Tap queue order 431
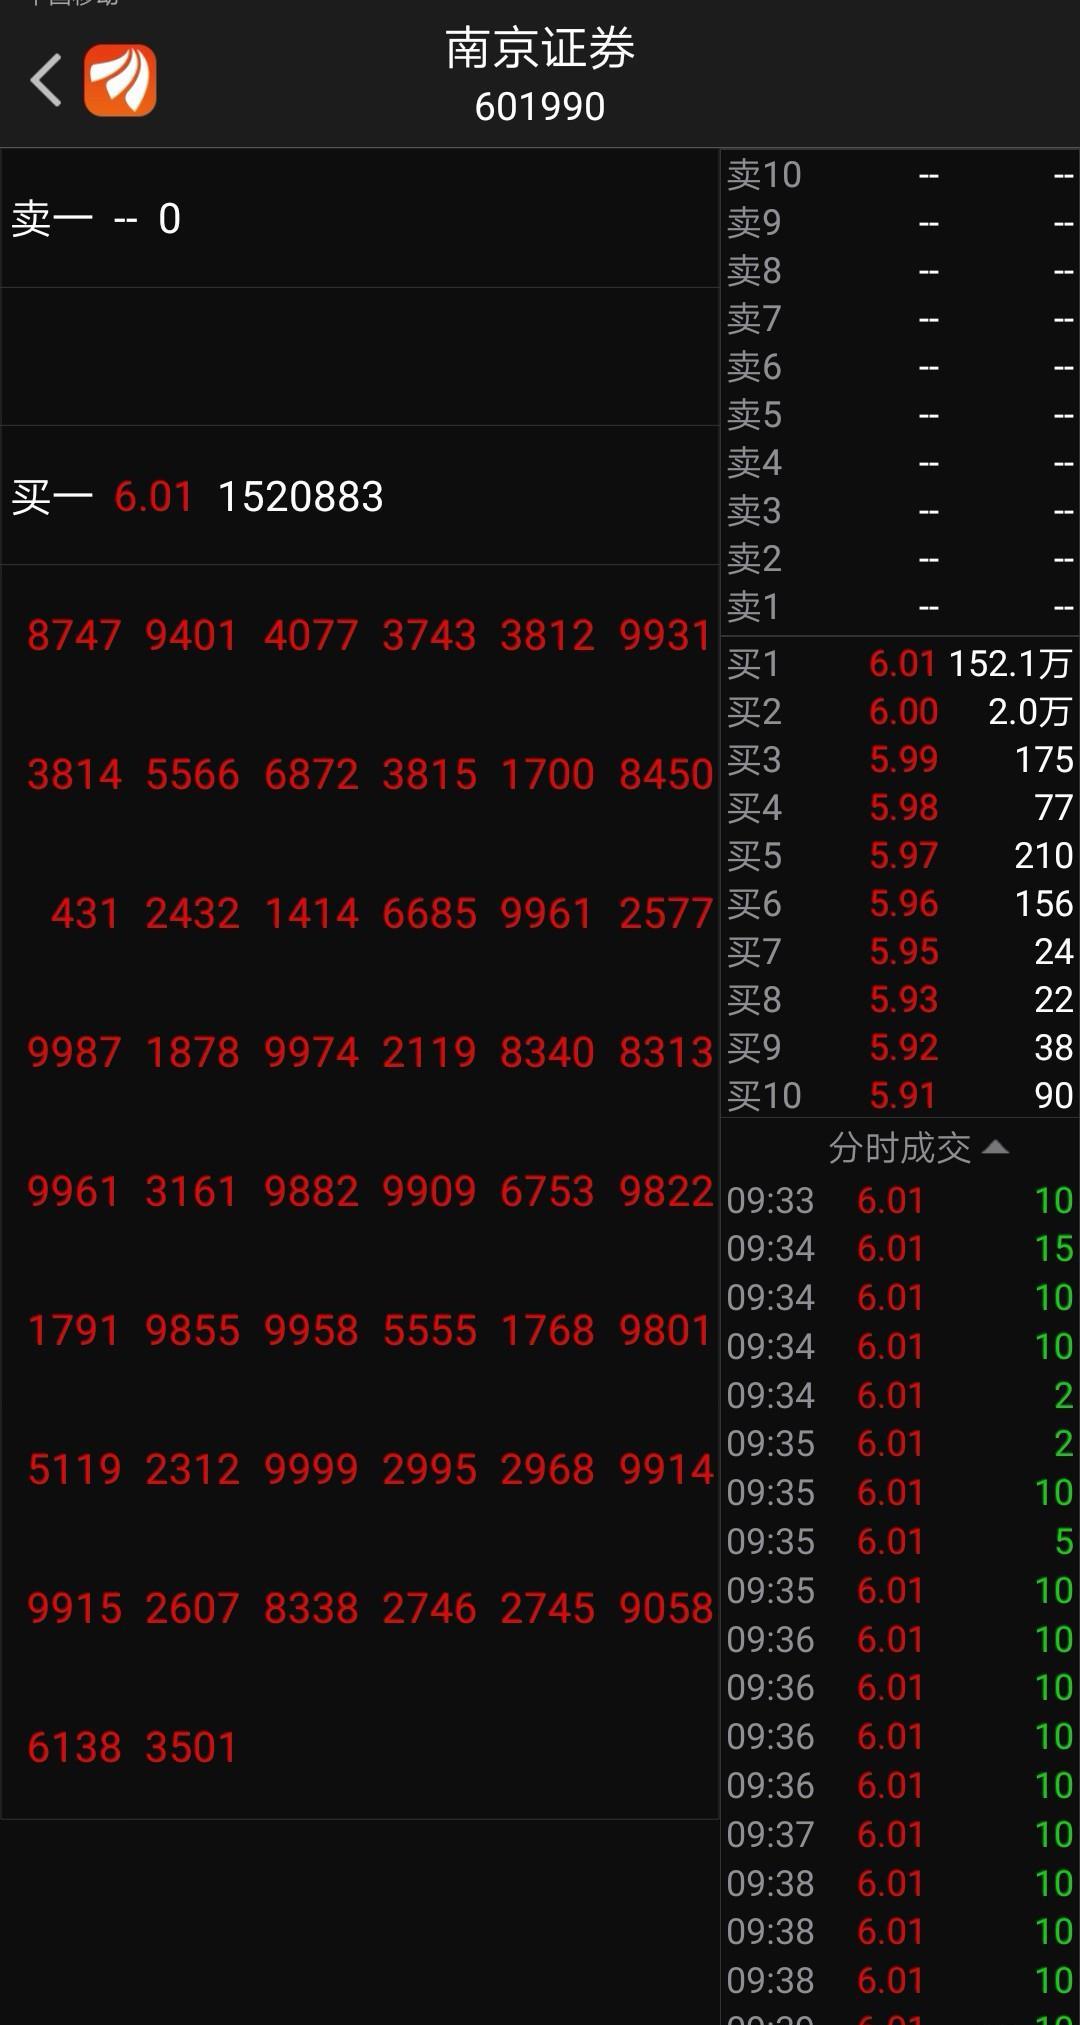This screenshot has height=2025, width=1080. coord(86,913)
